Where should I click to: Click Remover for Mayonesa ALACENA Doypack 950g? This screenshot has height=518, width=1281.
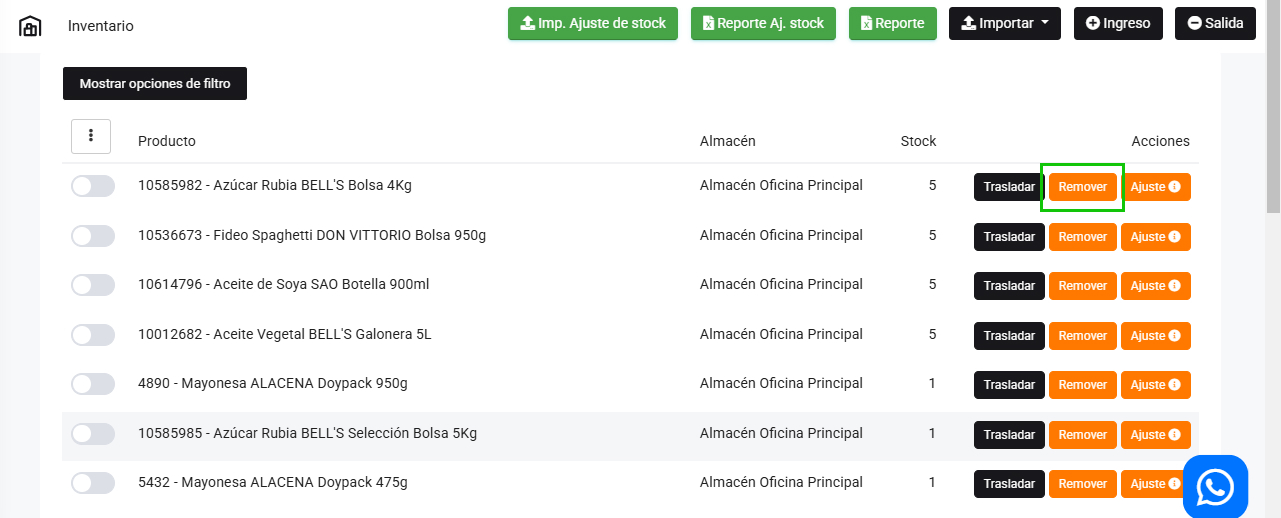tap(1082, 385)
